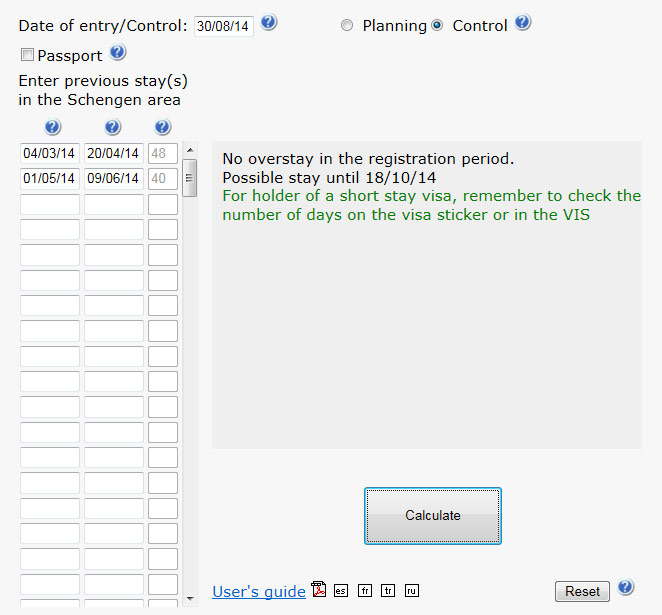Viewport: 662px width, 615px height.
Task: Click the Reset button
Action: pyautogui.click(x=582, y=591)
